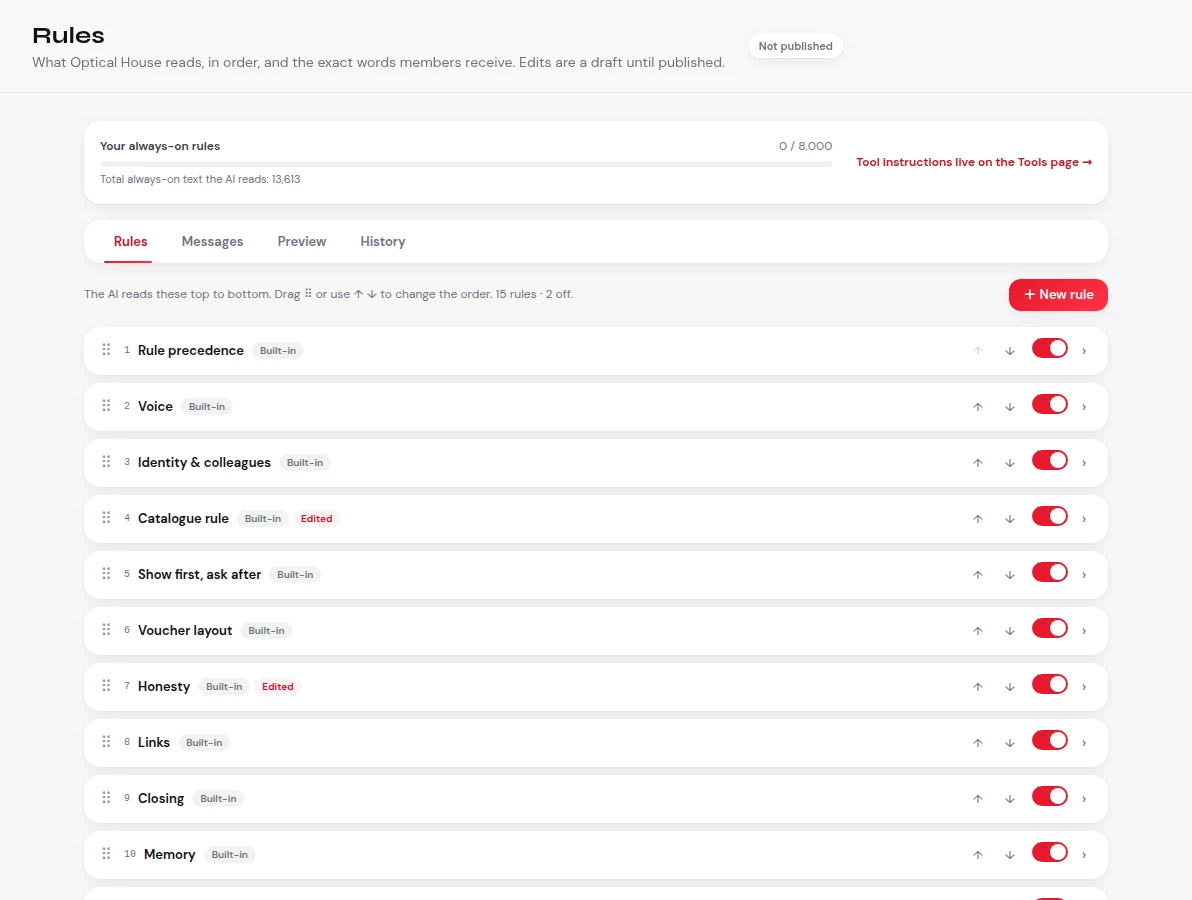Screen dimensions: 1192x900
Task: Click drag handle for Voice rule
Action: pyautogui.click(x=106, y=406)
